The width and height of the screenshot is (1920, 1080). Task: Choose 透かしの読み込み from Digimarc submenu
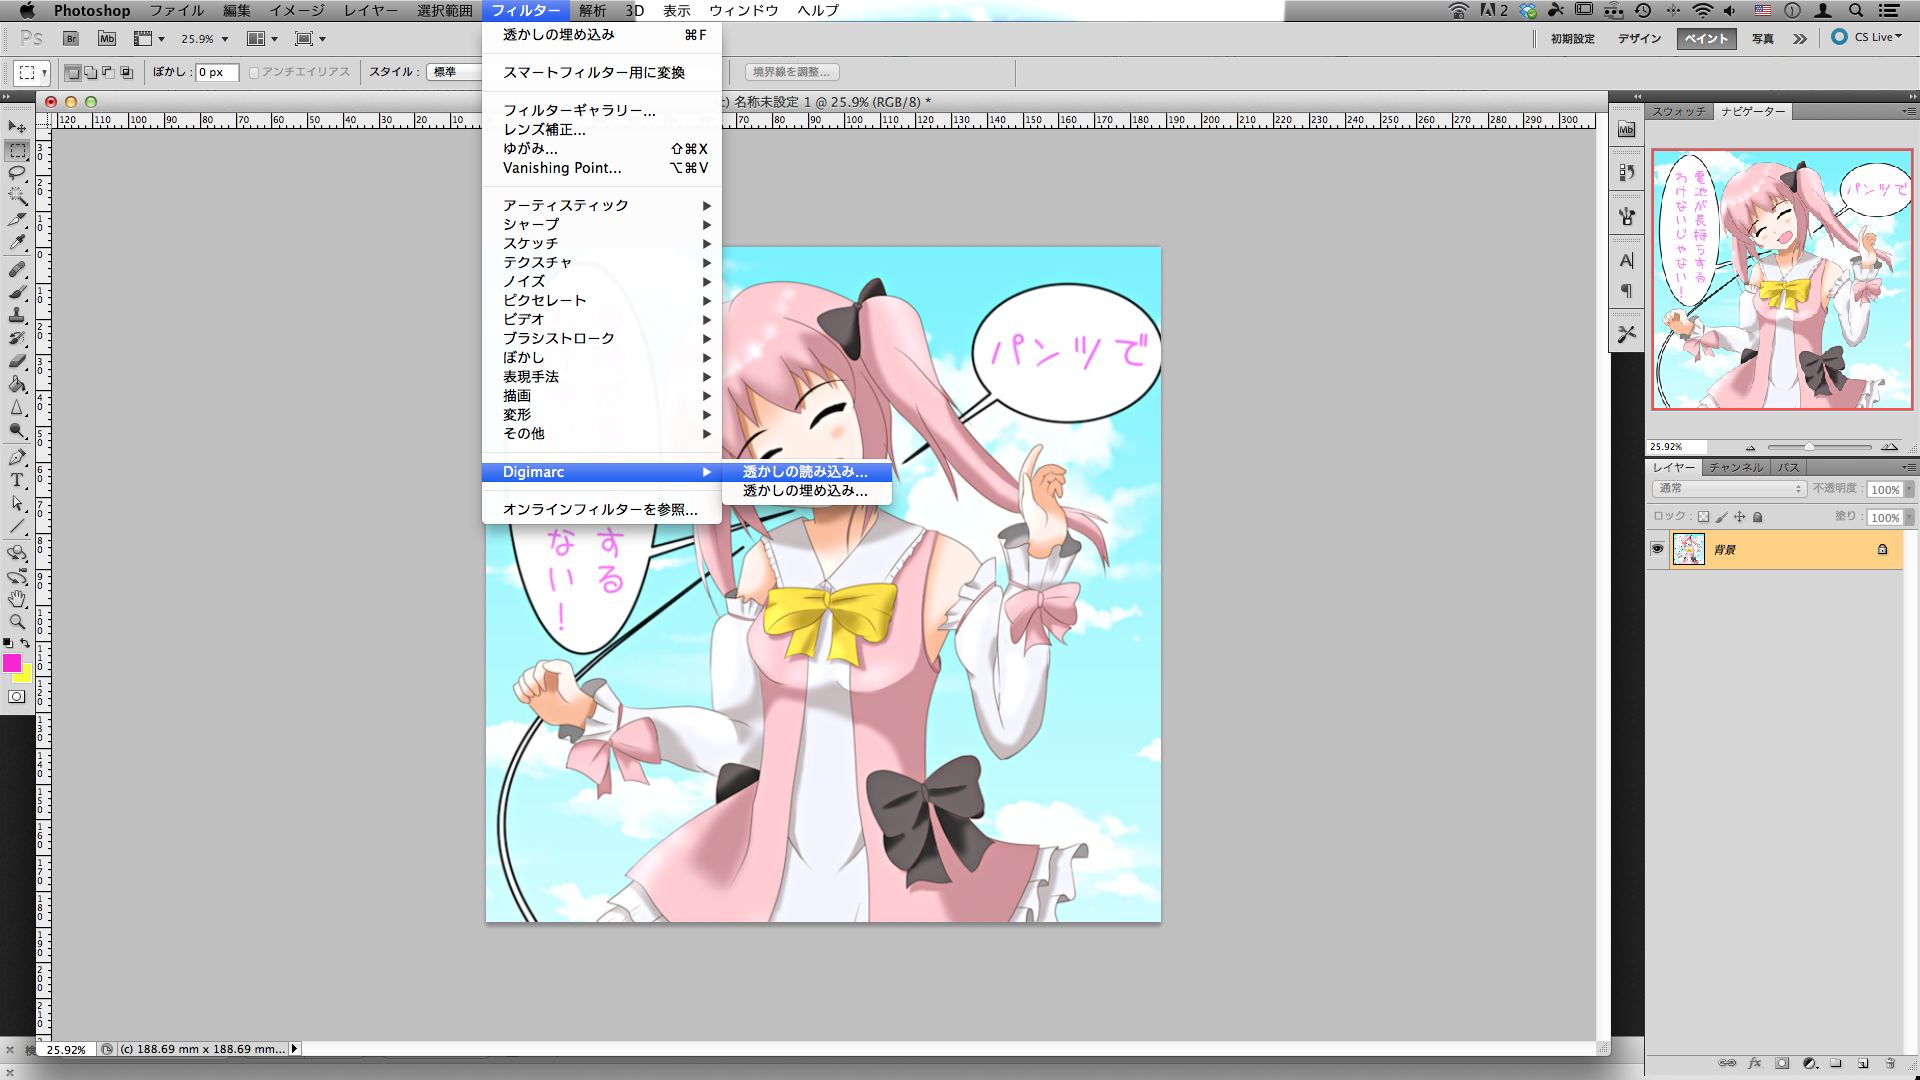coord(806,472)
